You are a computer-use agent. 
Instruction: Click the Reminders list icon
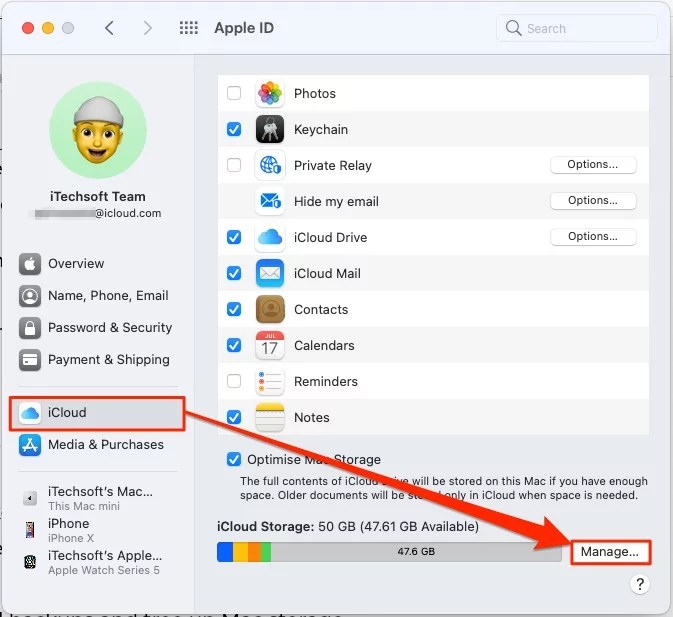270,381
